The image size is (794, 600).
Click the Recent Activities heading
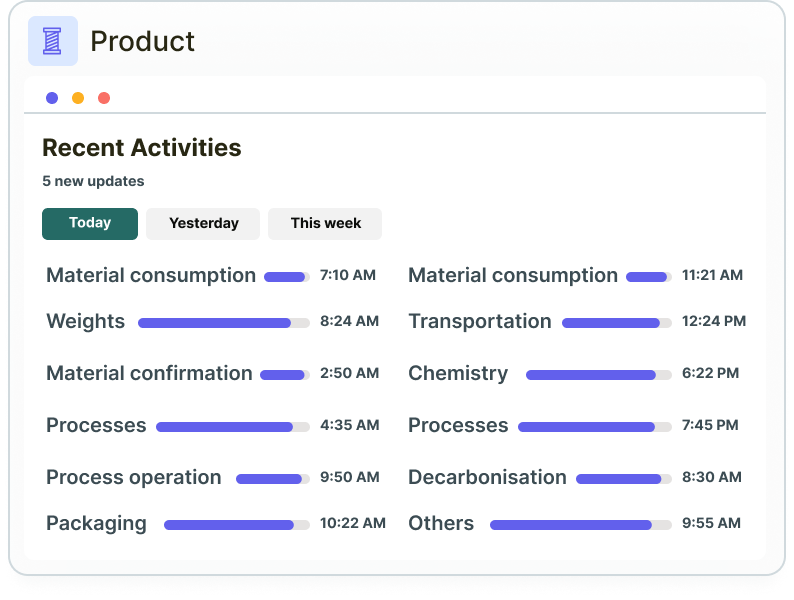pyautogui.click(x=142, y=148)
